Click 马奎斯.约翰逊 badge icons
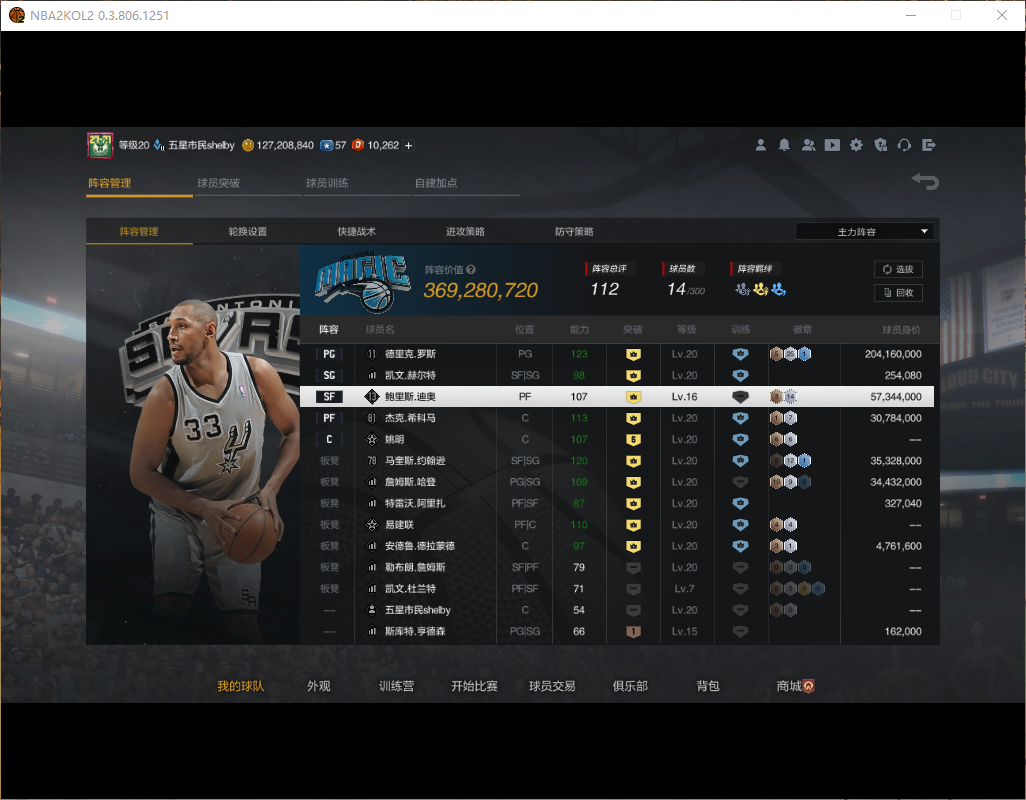1026x800 pixels. 790,461
